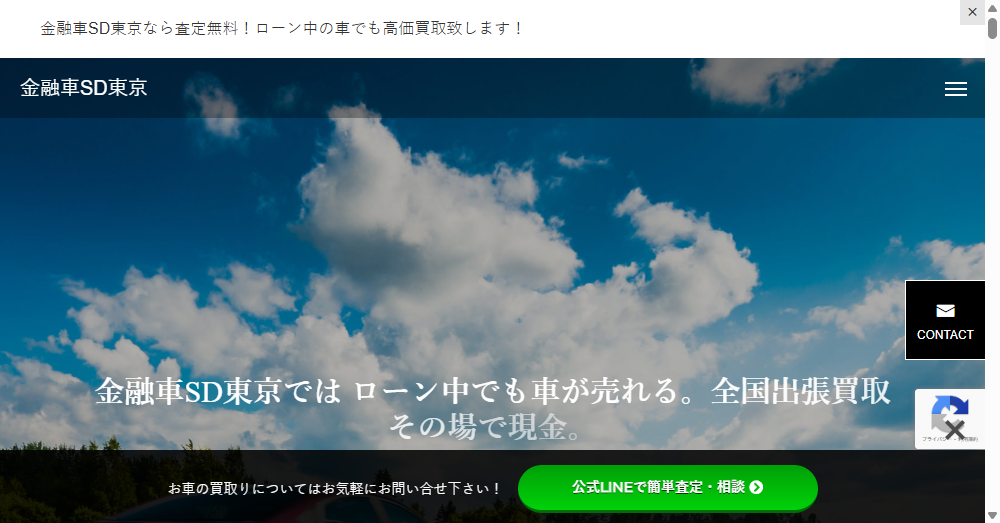This screenshot has width=1000, height=523.
Task: Open the hamburger navigation menu
Action: click(x=955, y=89)
